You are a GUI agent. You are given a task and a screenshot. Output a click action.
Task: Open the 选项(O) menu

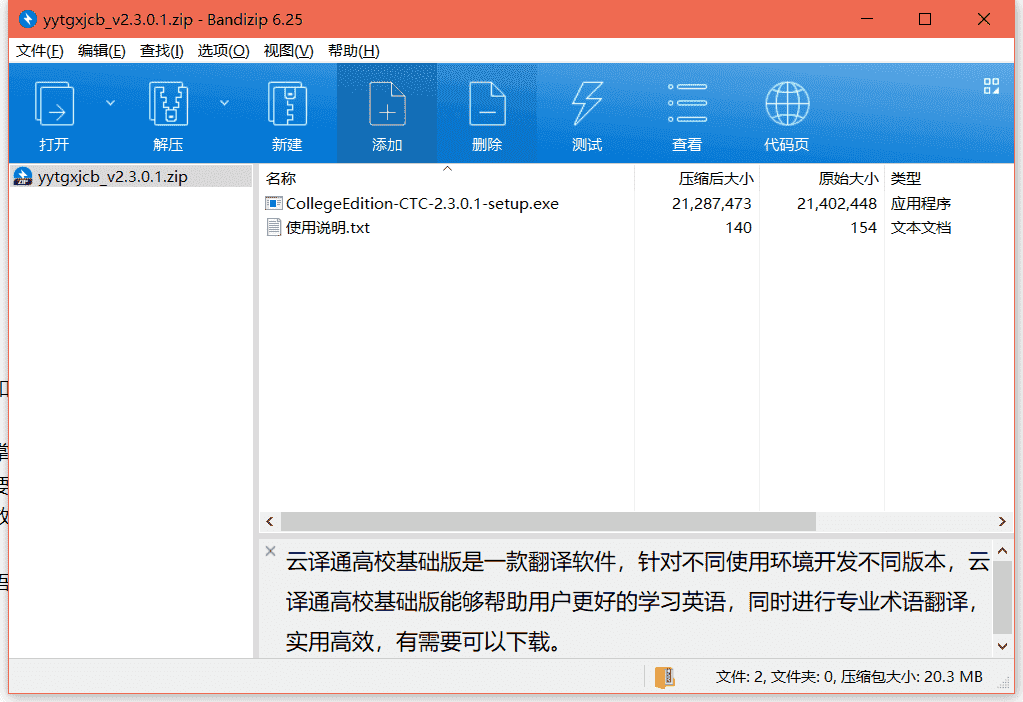223,51
